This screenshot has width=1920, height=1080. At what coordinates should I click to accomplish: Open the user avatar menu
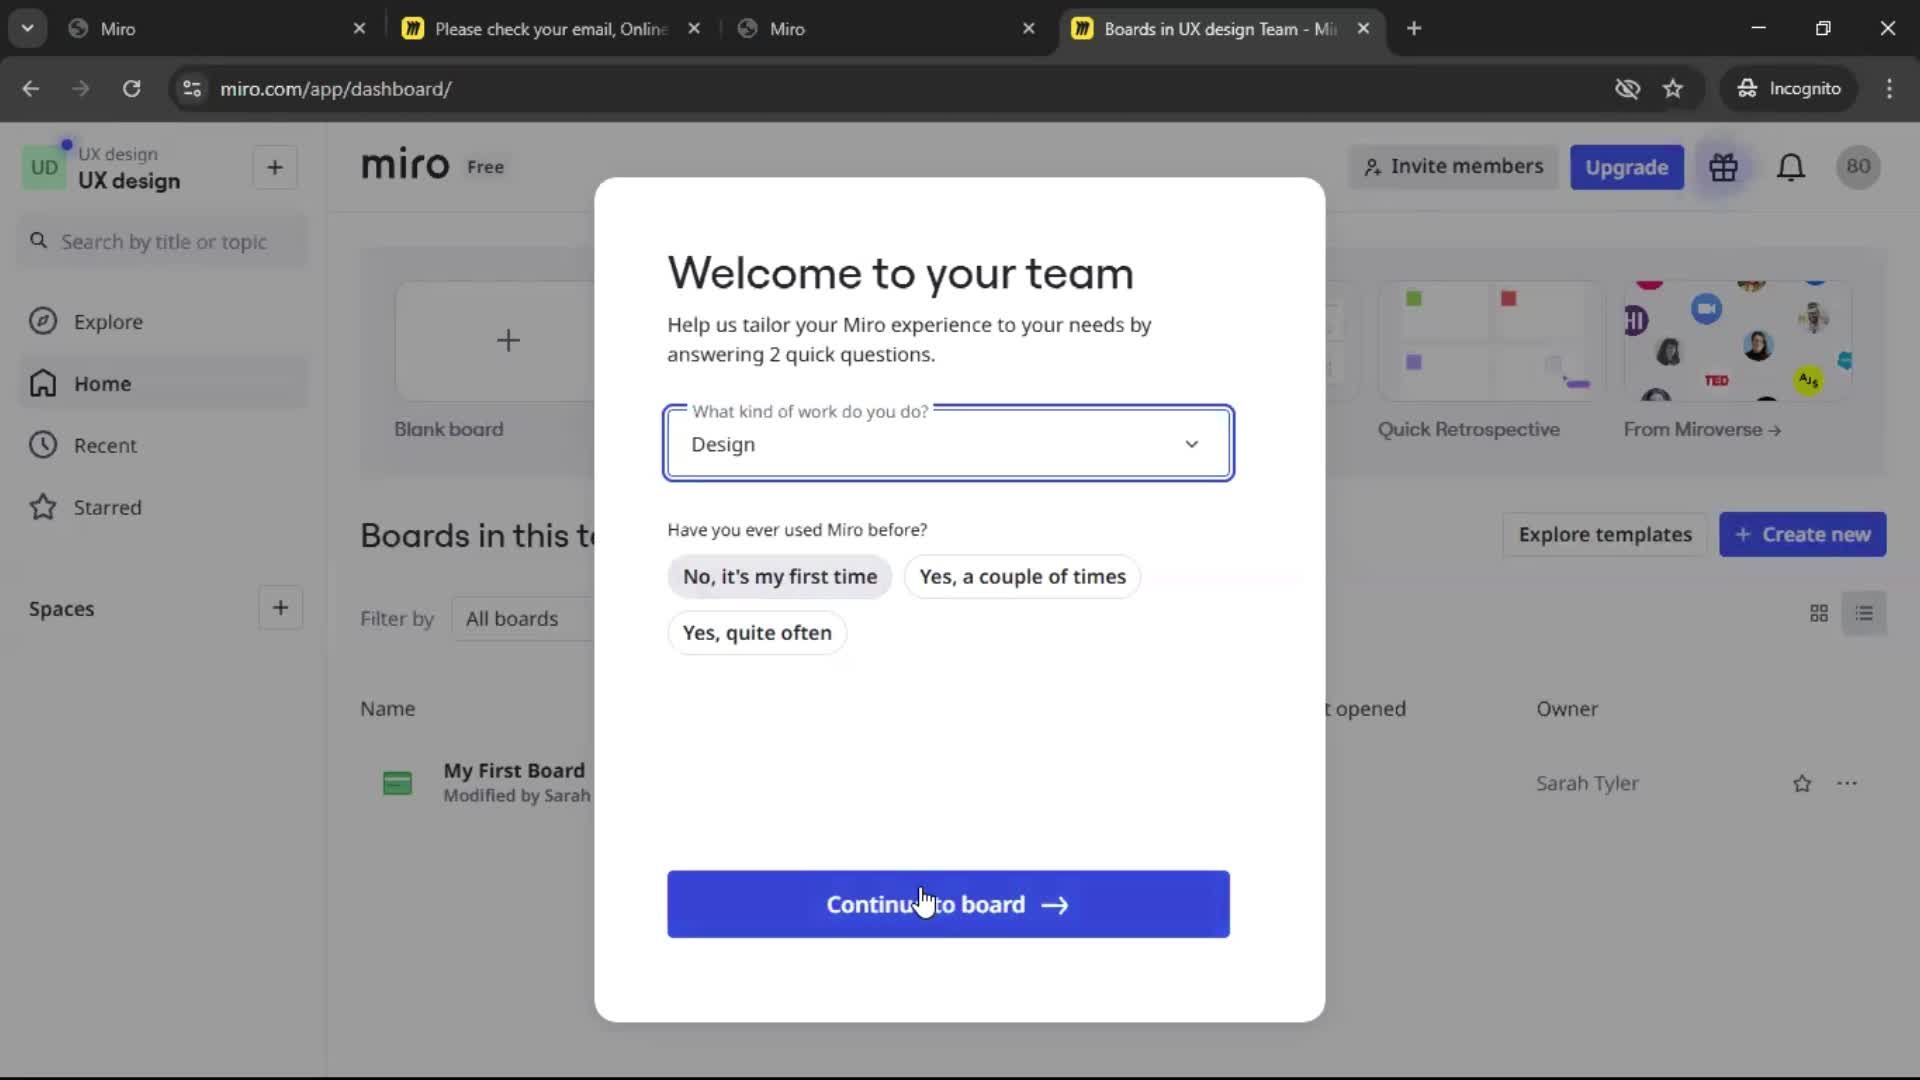(1858, 167)
